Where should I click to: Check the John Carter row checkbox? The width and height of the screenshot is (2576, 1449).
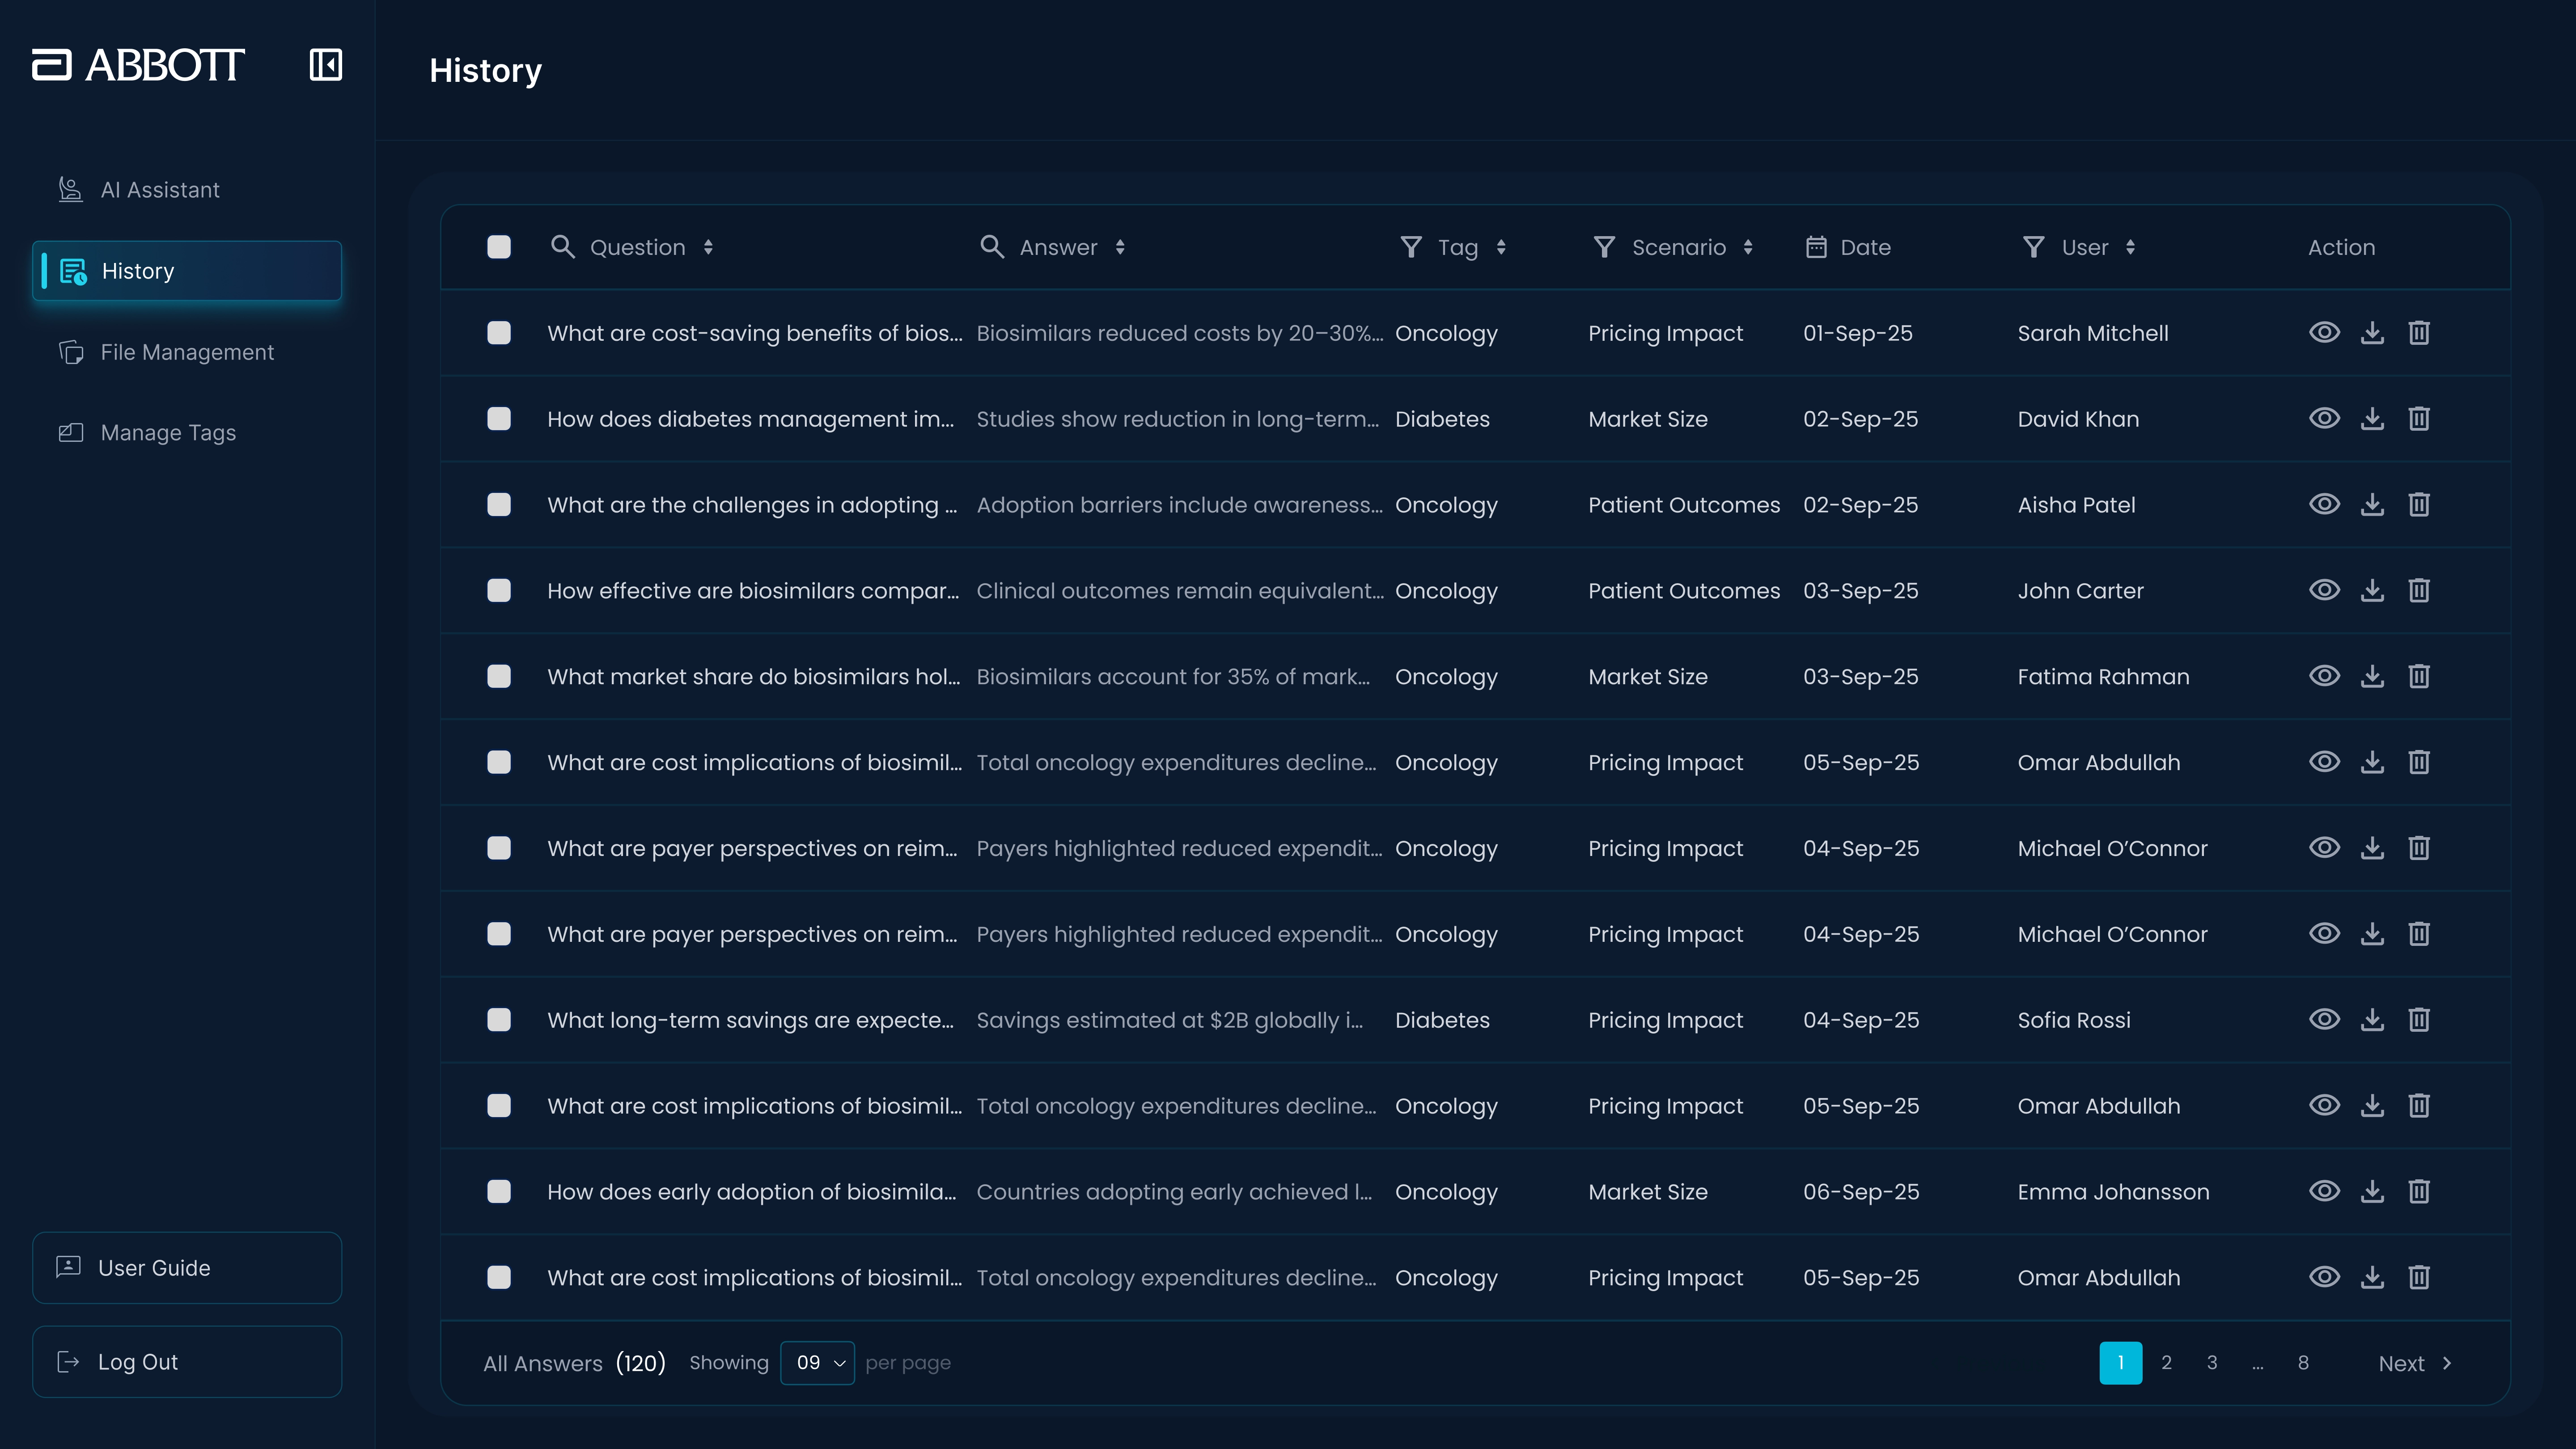[x=499, y=591]
